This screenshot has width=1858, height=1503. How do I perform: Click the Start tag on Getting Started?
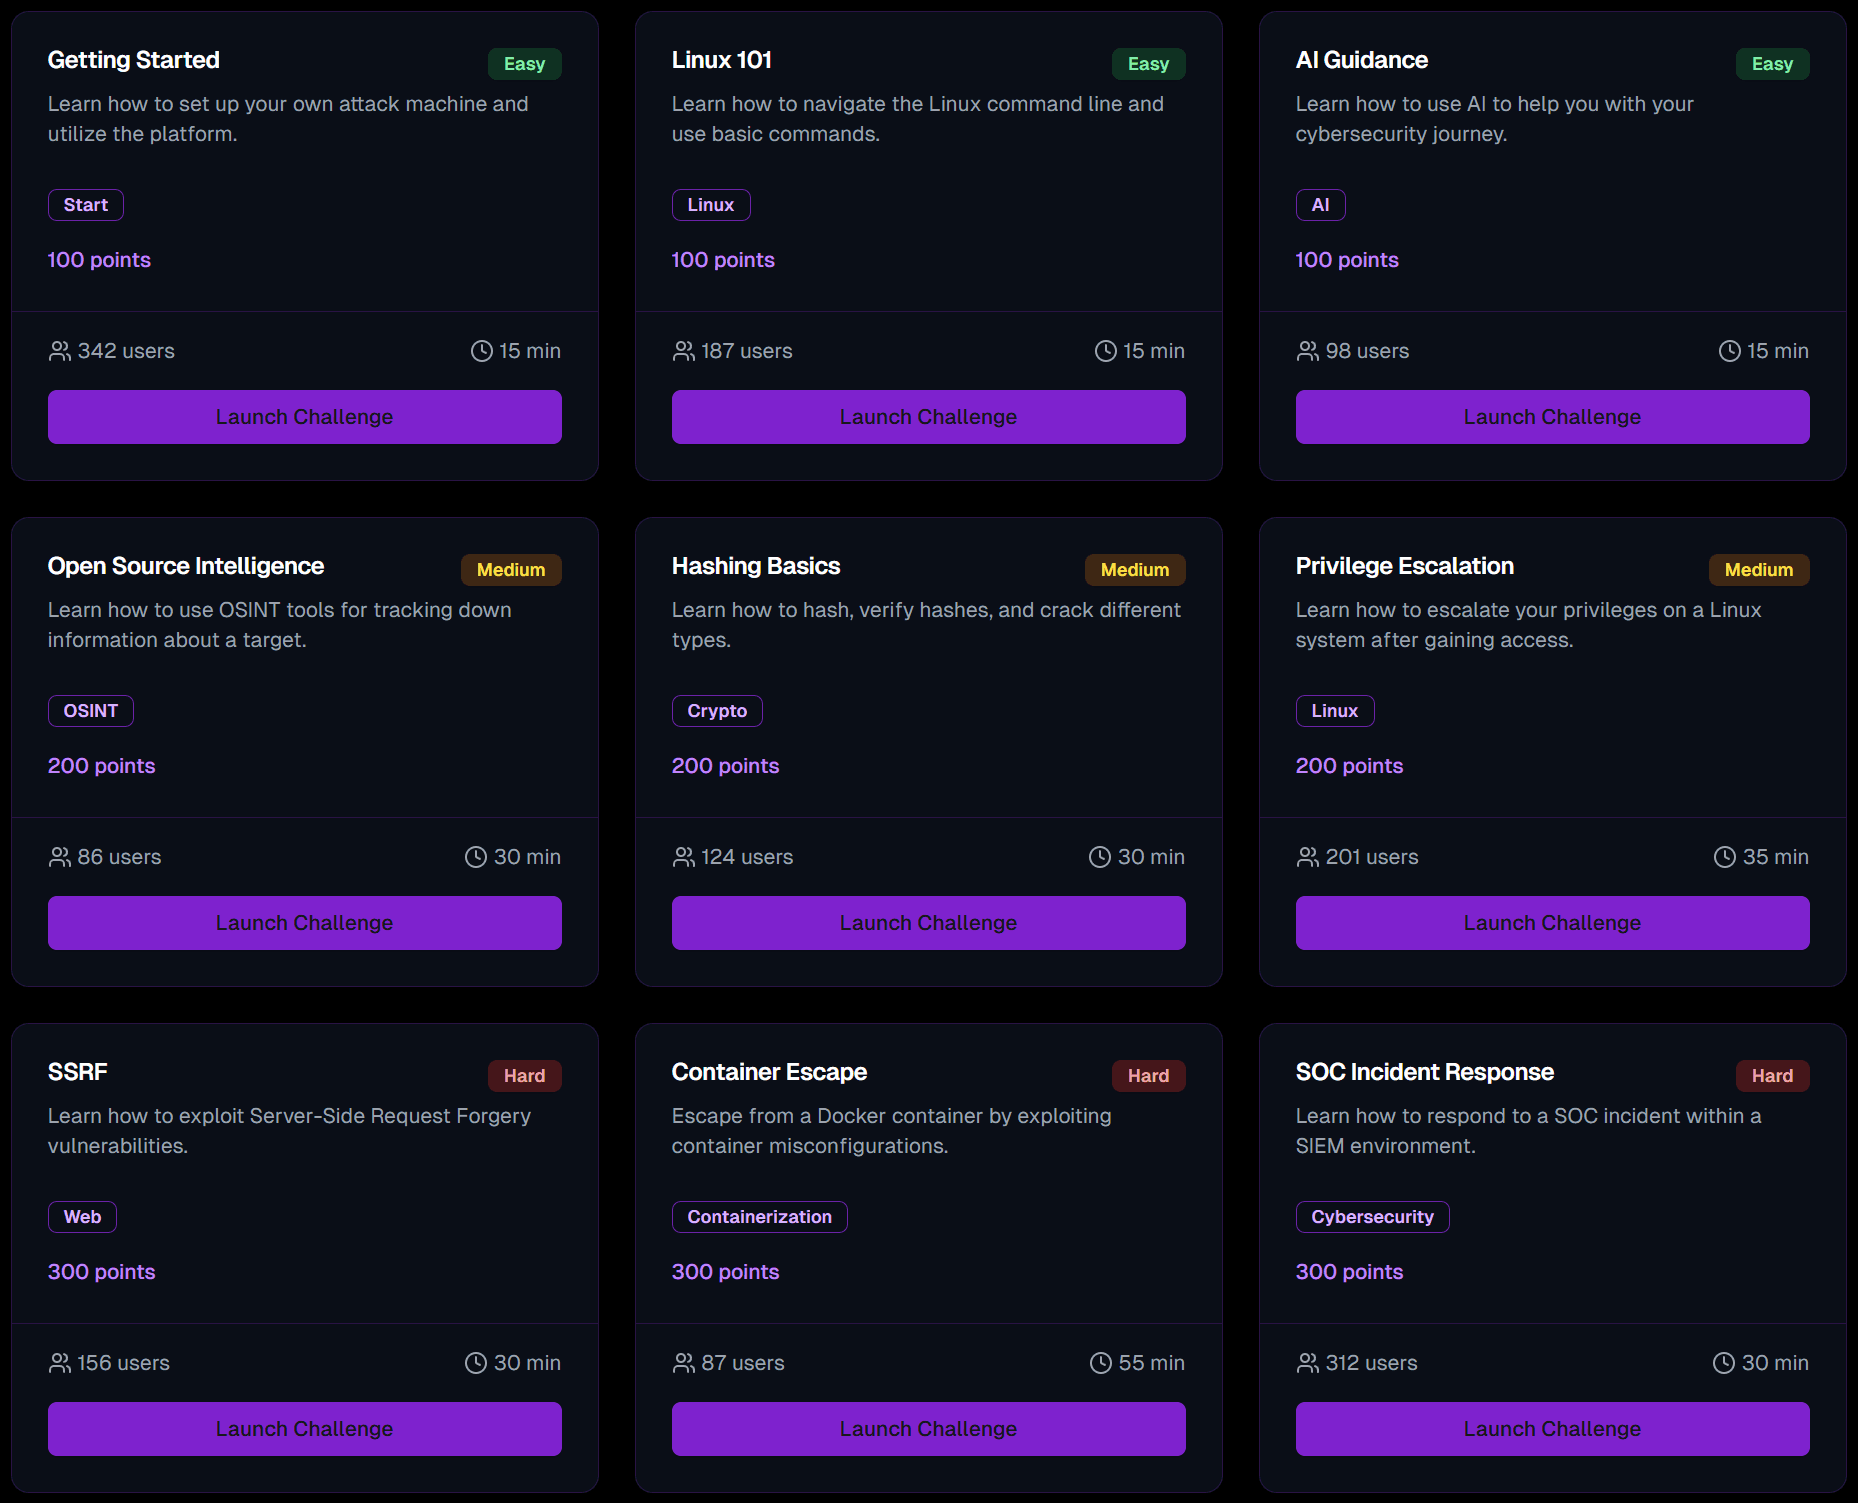tap(85, 204)
